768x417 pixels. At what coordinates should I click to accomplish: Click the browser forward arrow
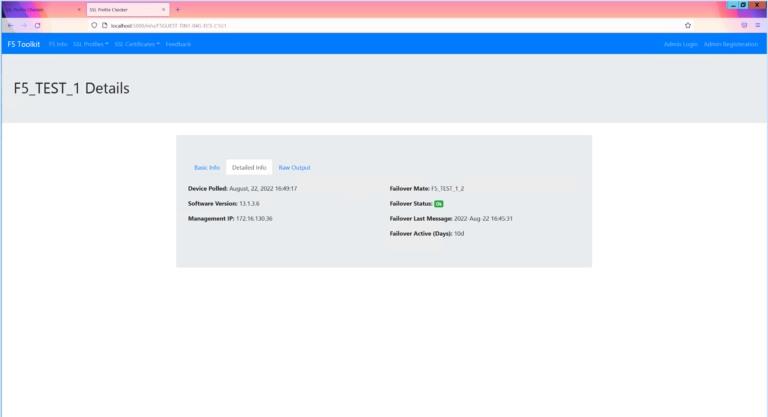(23, 25)
